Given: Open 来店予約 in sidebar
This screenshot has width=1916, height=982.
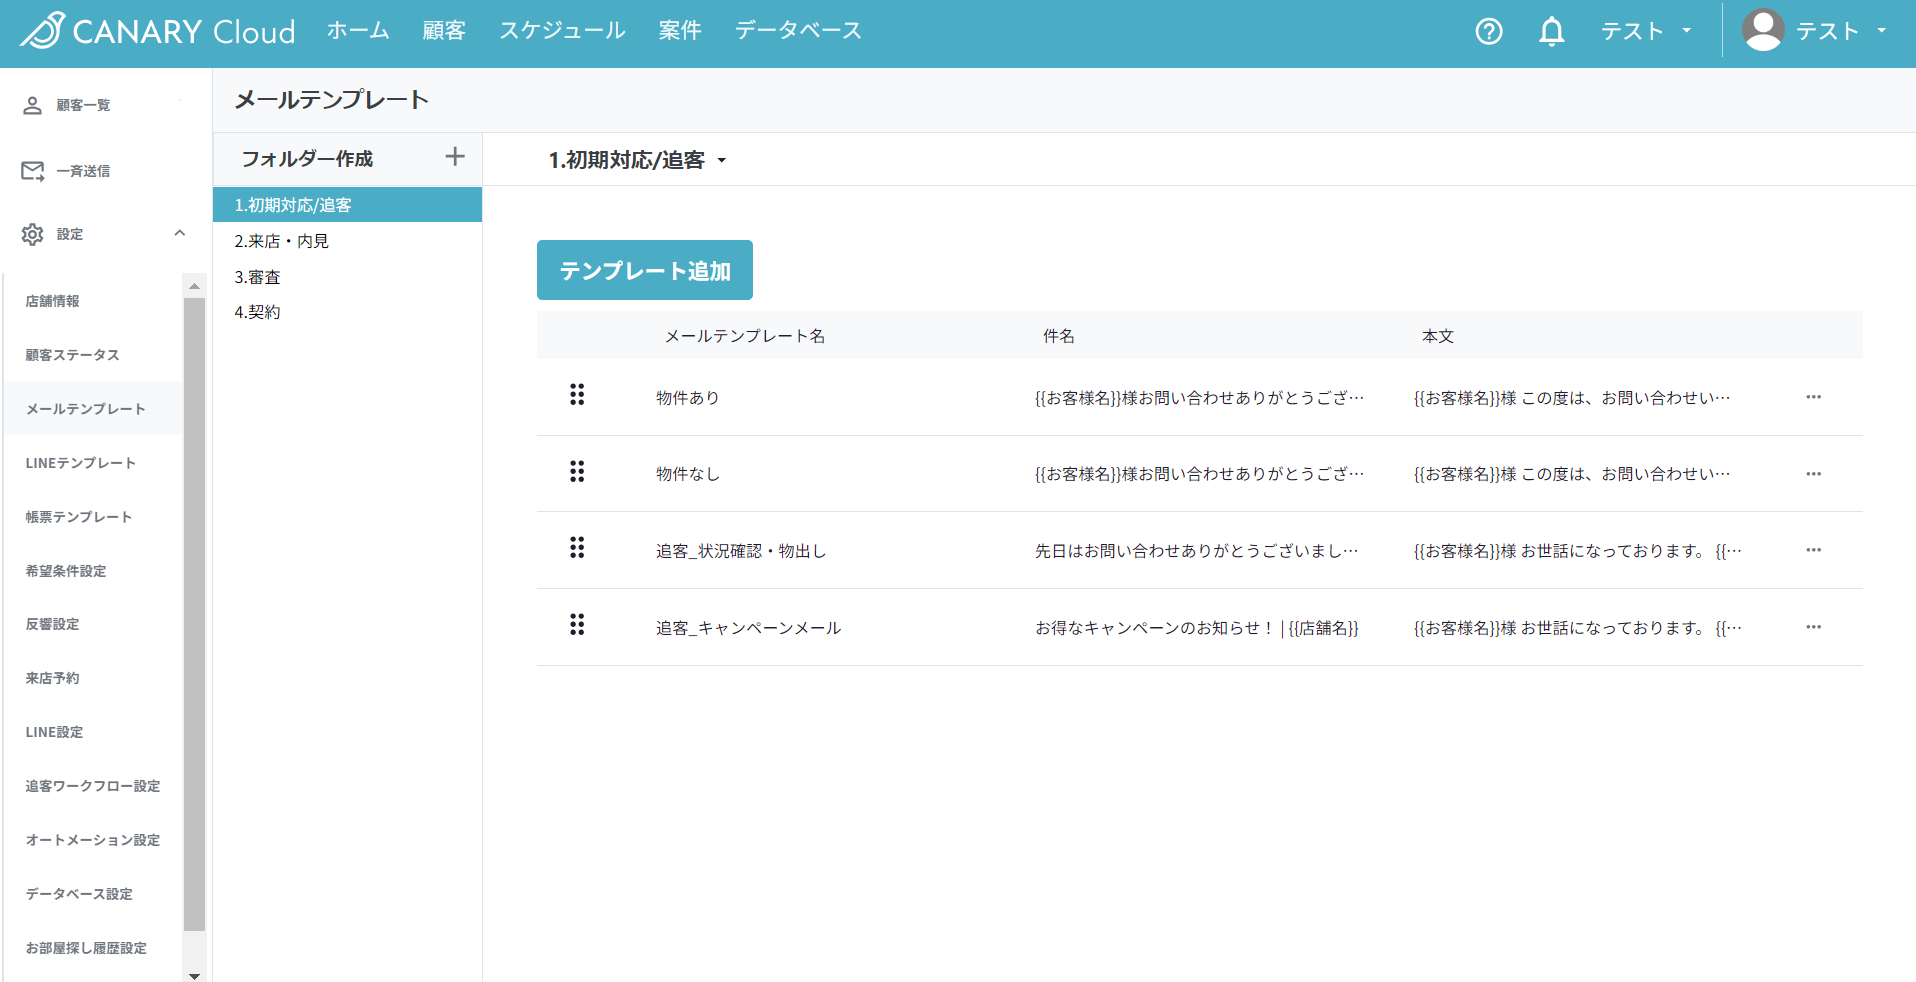Looking at the screenshot, I should 53,678.
